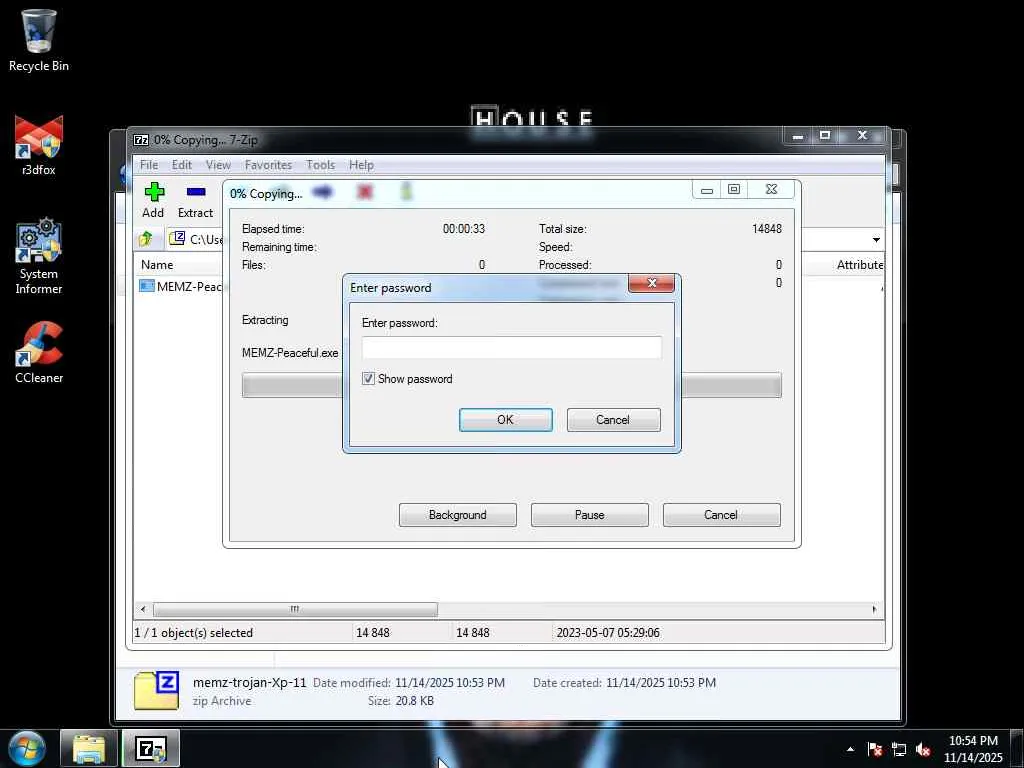Click the memz-trojan zip archive icon

(157, 691)
